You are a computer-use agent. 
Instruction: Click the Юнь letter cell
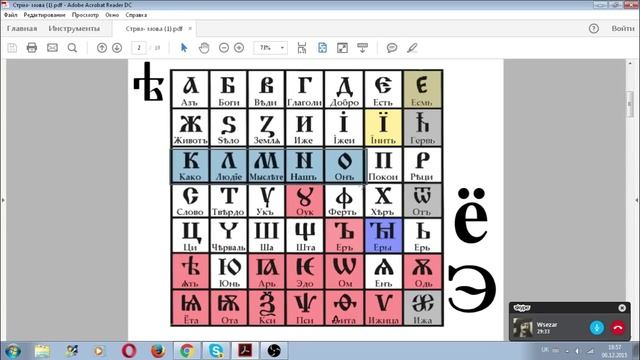tap(229, 271)
